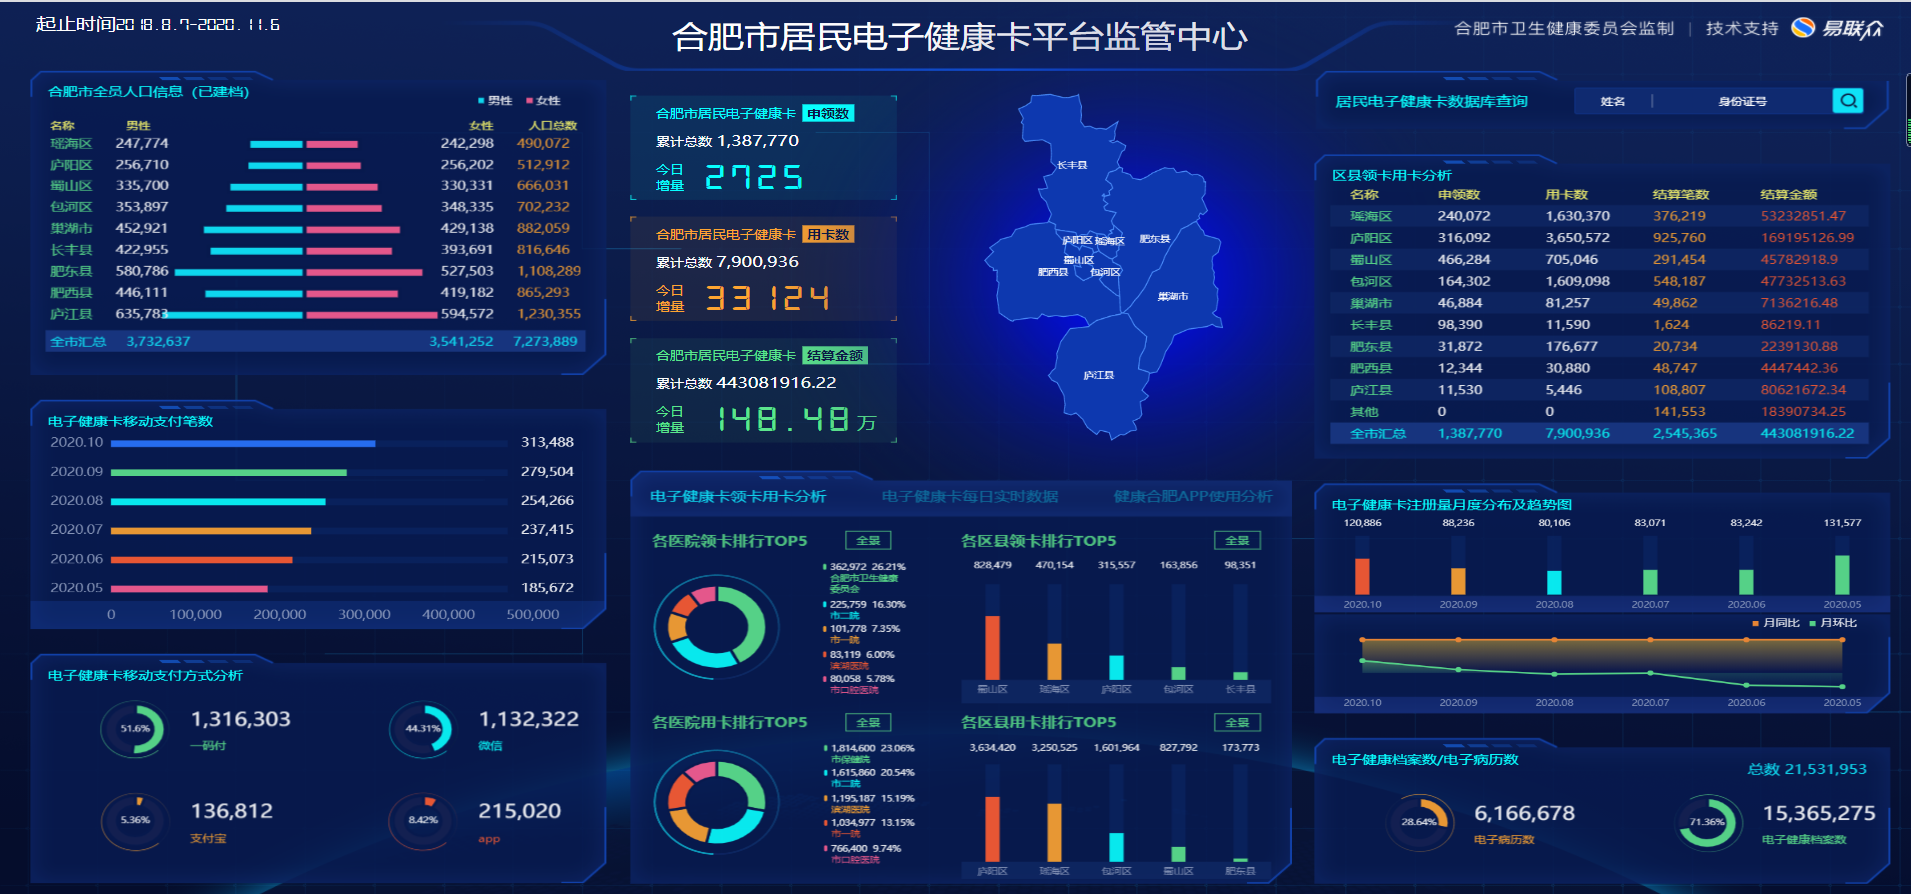Image resolution: width=1911 pixels, height=894 pixels.
Task: Toggle the 女性 legend in population chart
Action: coord(543,101)
